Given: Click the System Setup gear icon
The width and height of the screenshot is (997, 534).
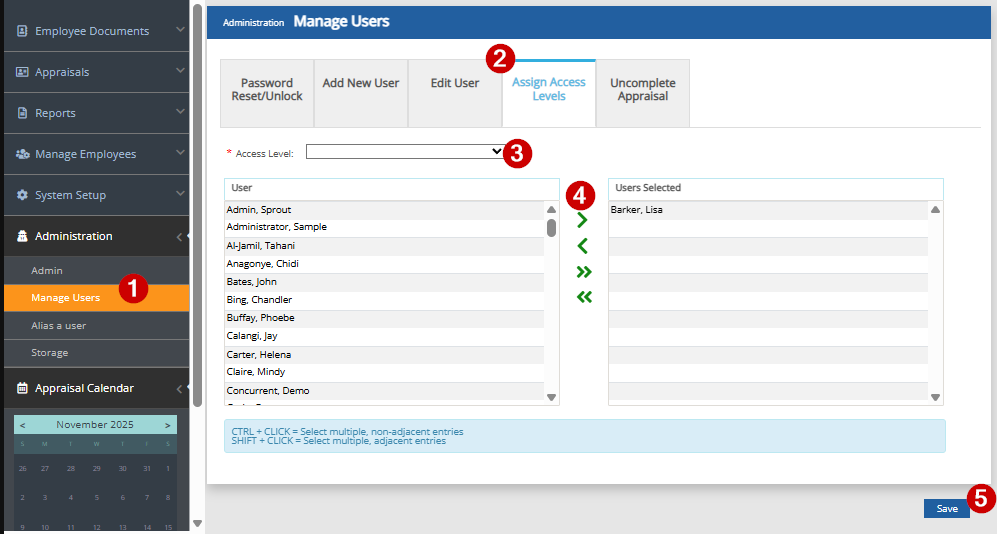Looking at the screenshot, I should click(x=22, y=195).
